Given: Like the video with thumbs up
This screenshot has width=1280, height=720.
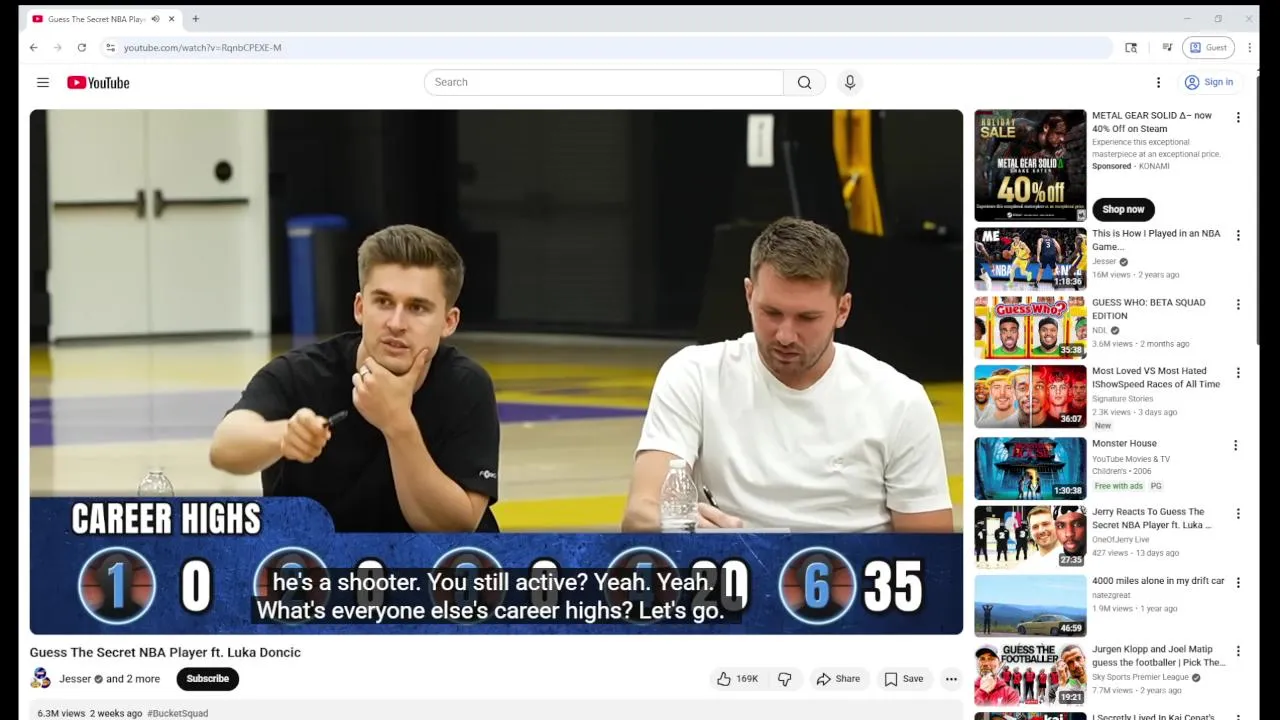Looking at the screenshot, I should (x=736, y=679).
